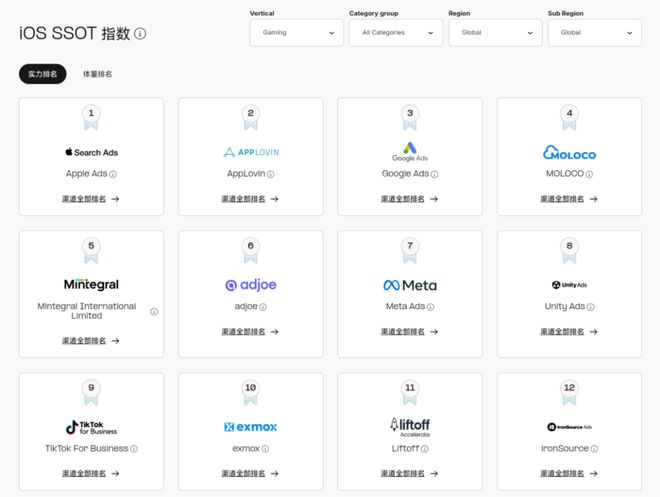Click the AppLovin logo

tap(251, 152)
